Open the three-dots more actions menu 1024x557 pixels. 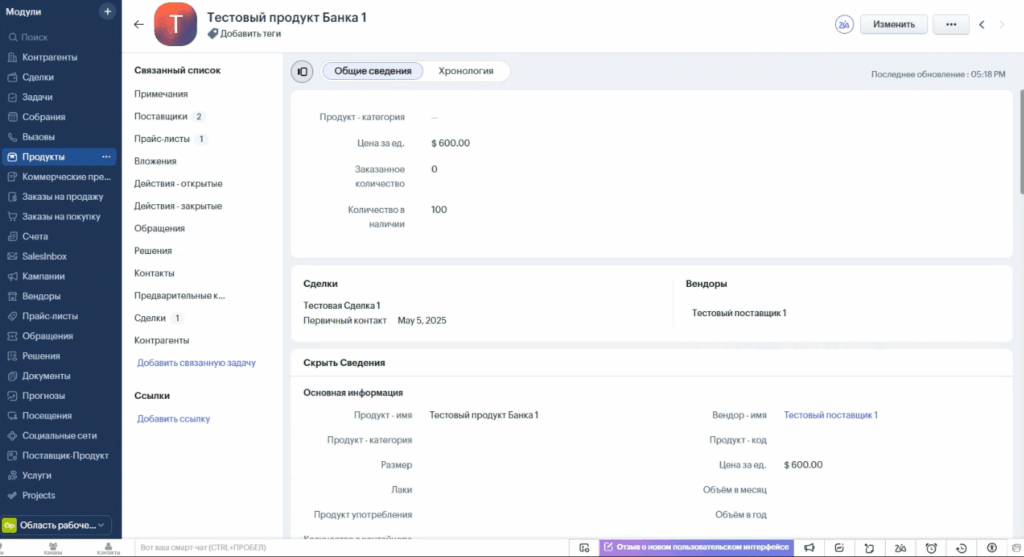(x=951, y=24)
